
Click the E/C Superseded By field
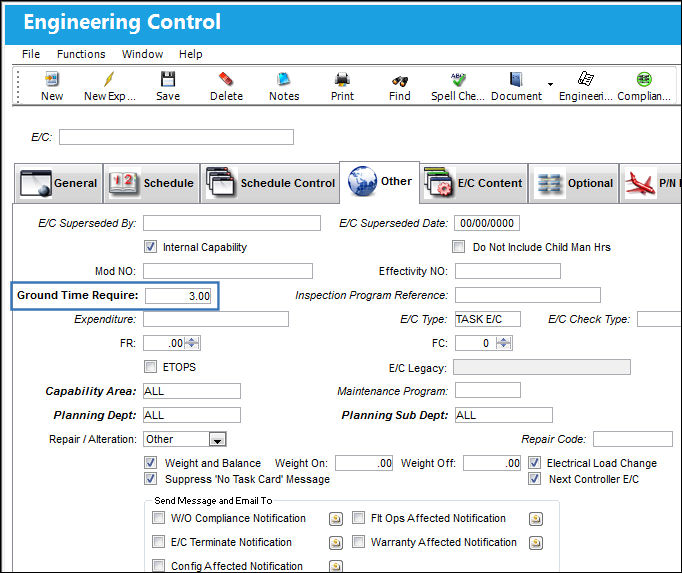pos(232,223)
